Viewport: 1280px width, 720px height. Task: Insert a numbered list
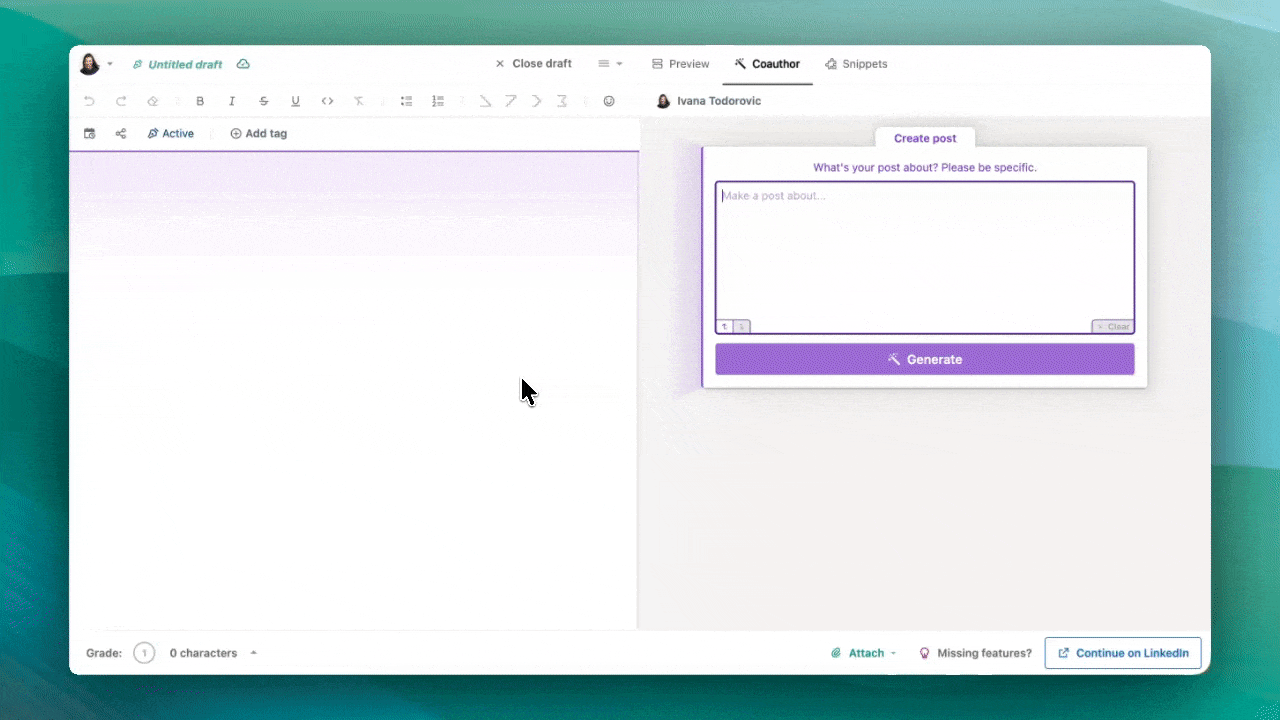click(438, 101)
